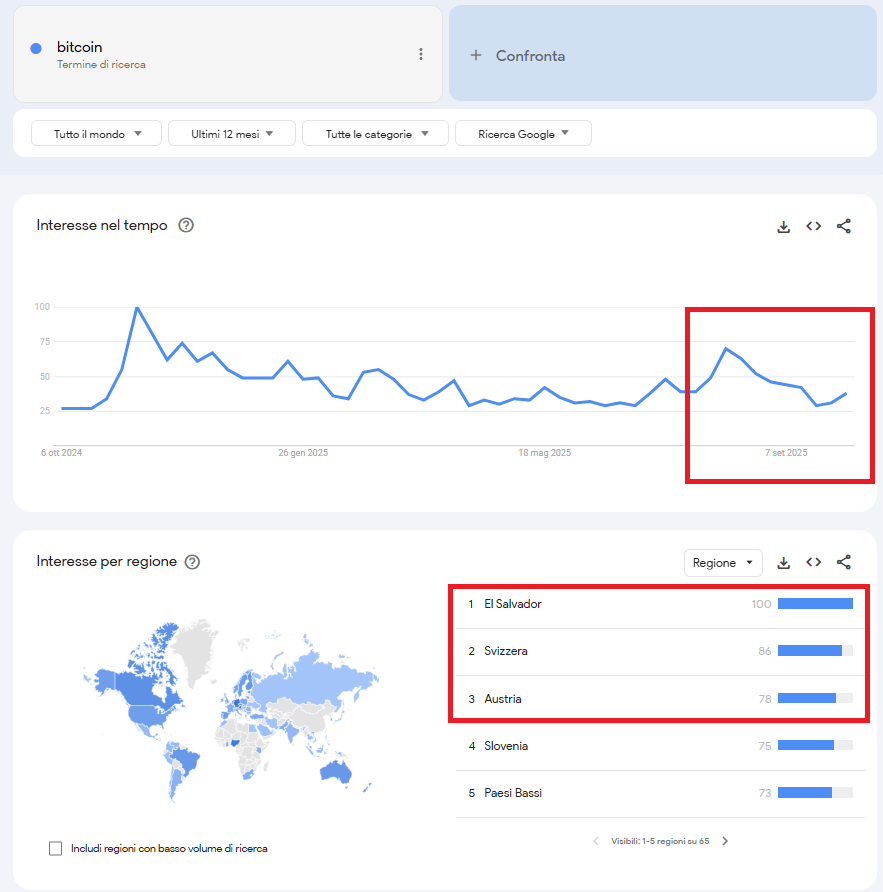This screenshot has width=883, height=892.
Task: Open bitcoin term three-dot options menu
Action: click(x=420, y=54)
